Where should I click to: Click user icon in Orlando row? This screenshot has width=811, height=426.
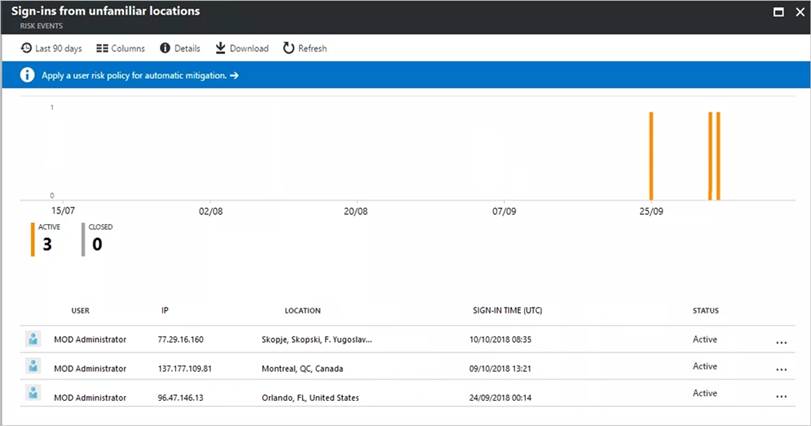(33, 395)
